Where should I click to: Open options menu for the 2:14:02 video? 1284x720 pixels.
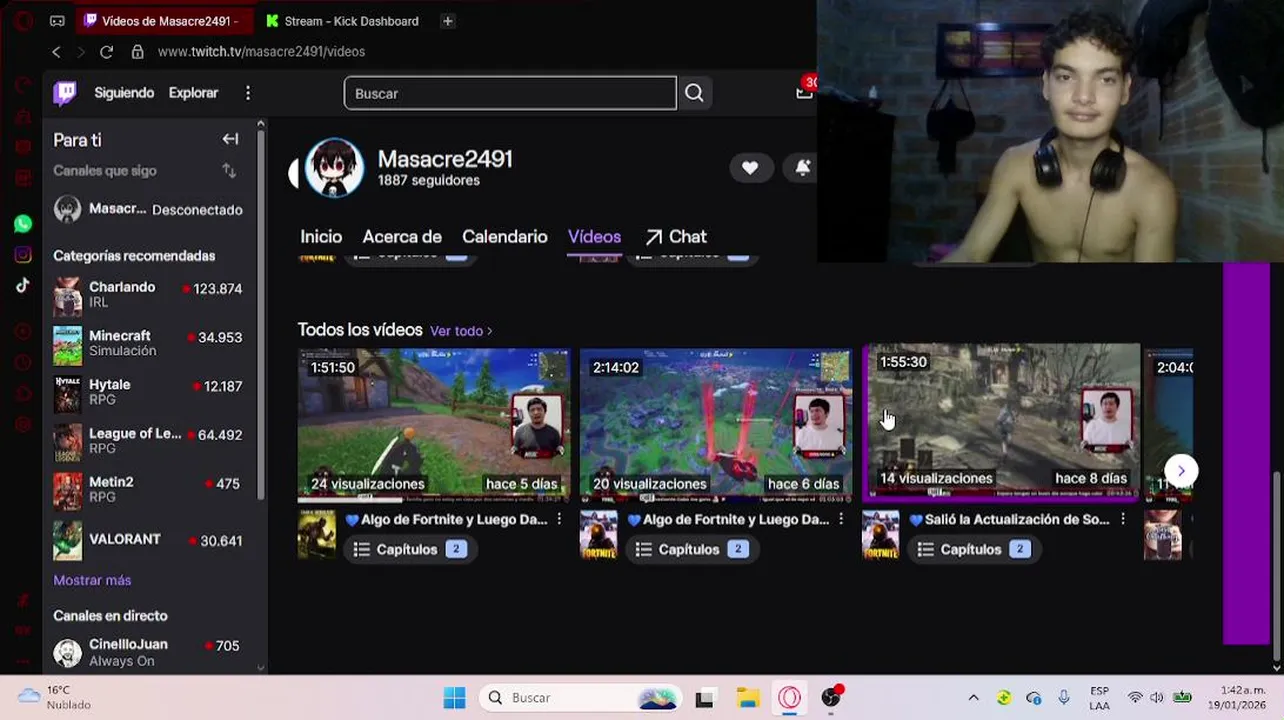841,519
